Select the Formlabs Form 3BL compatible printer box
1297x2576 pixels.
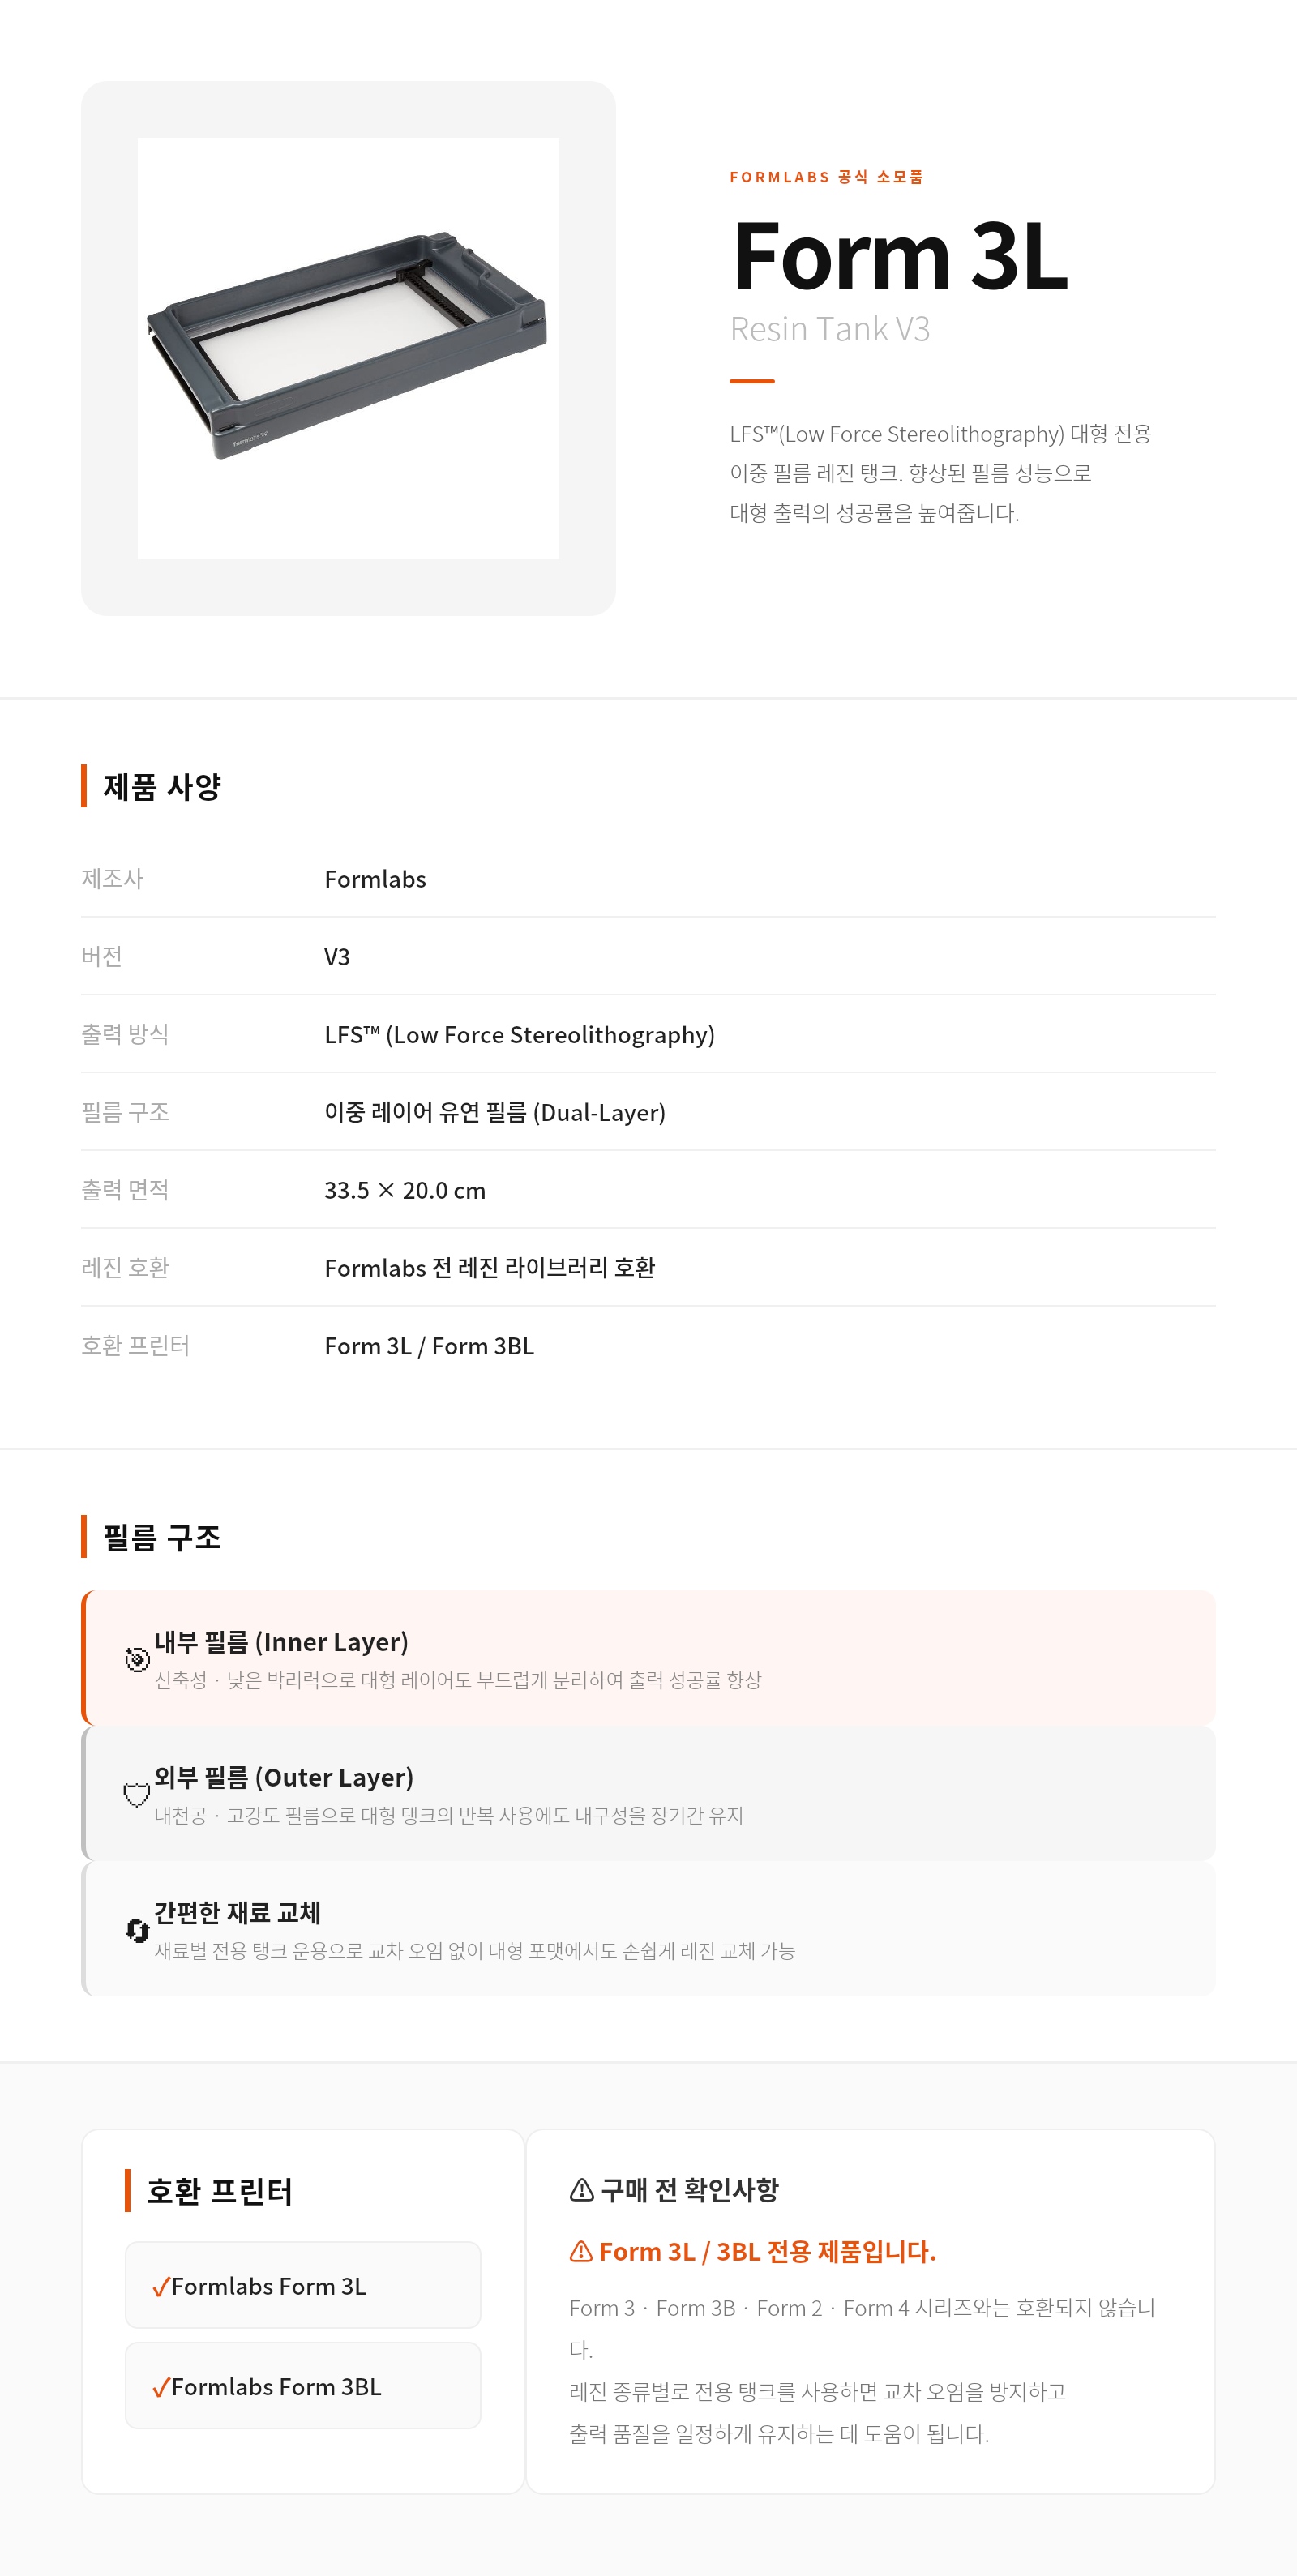tap(303, 2385)
